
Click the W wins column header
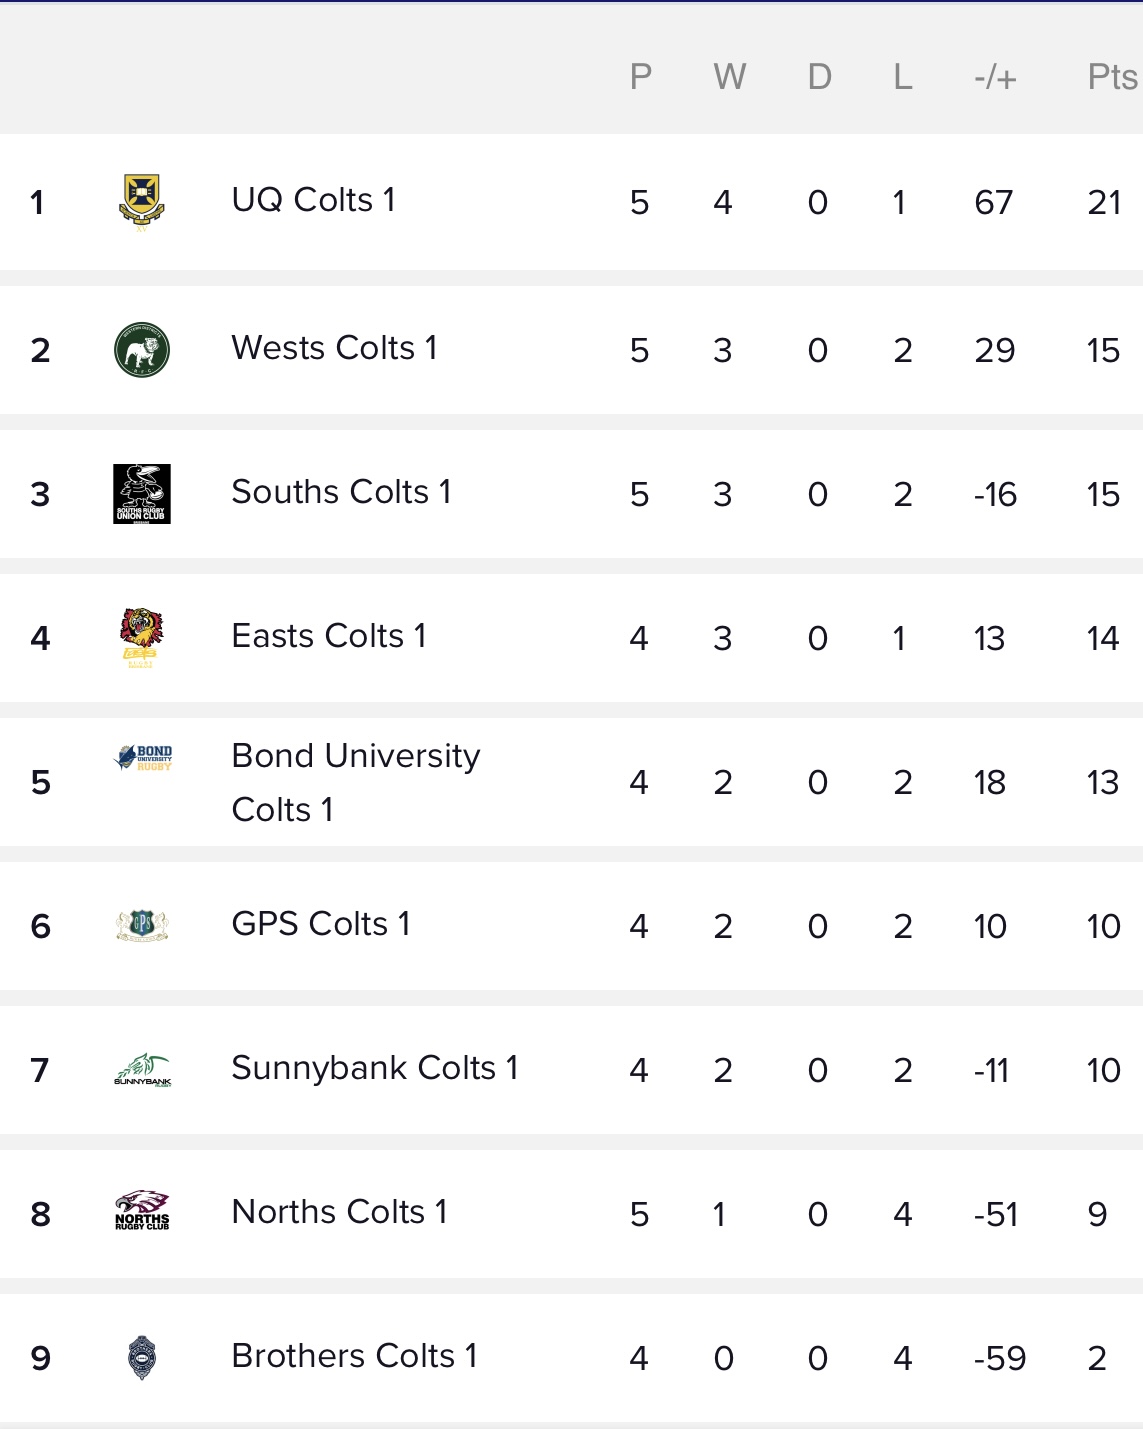[729, 77]
